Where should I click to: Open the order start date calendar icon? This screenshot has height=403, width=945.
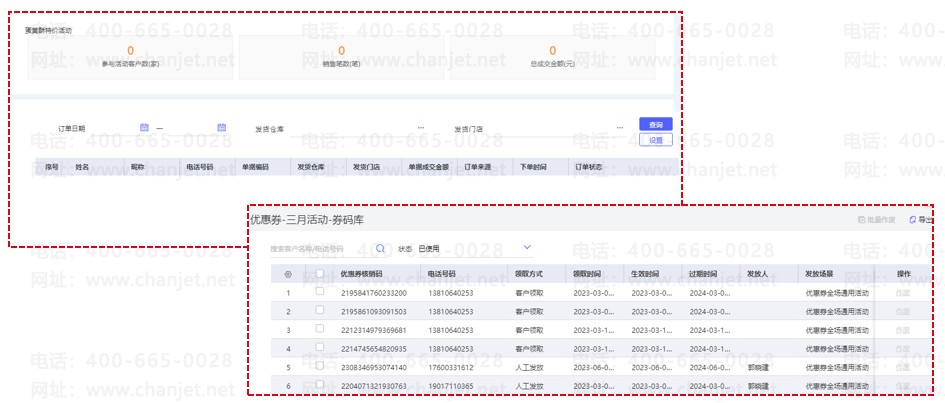pyautogui.click(x=144, y=127)
